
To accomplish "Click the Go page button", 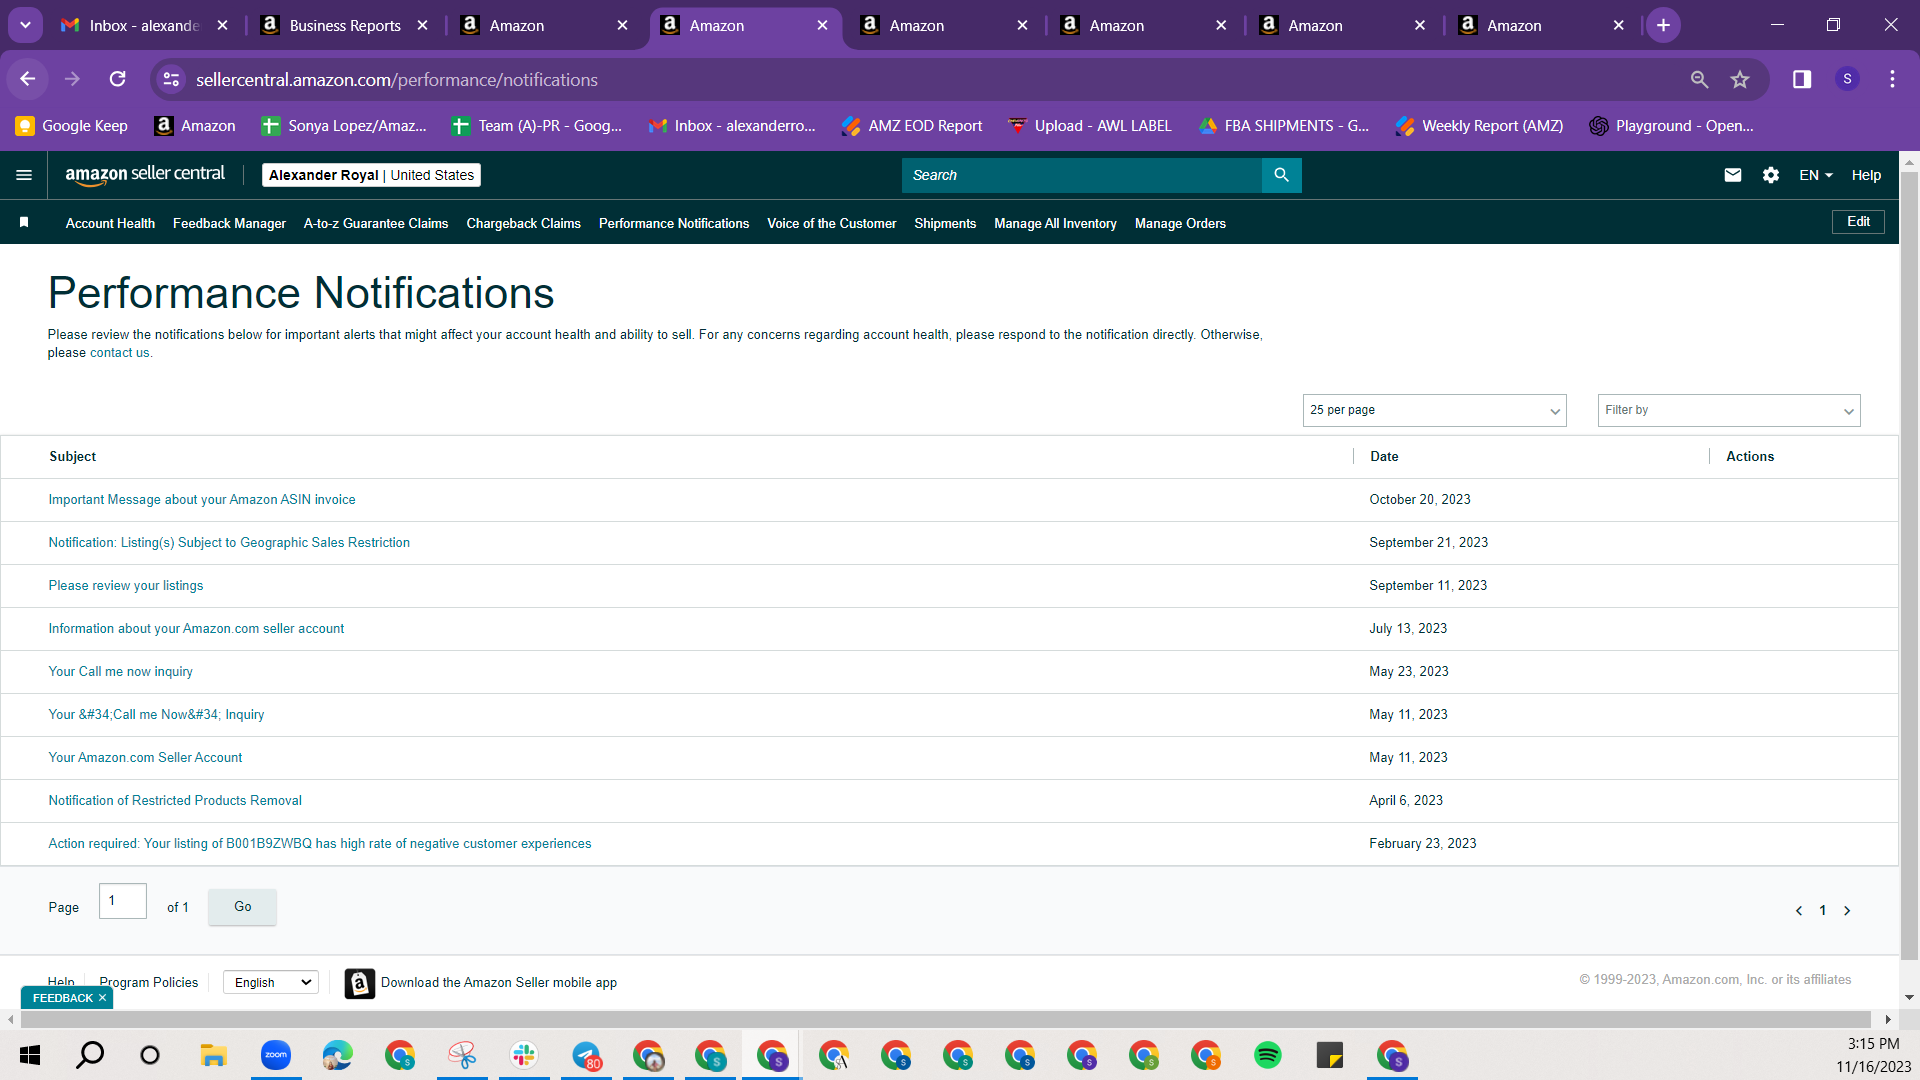I will click(x=242, y=907).
